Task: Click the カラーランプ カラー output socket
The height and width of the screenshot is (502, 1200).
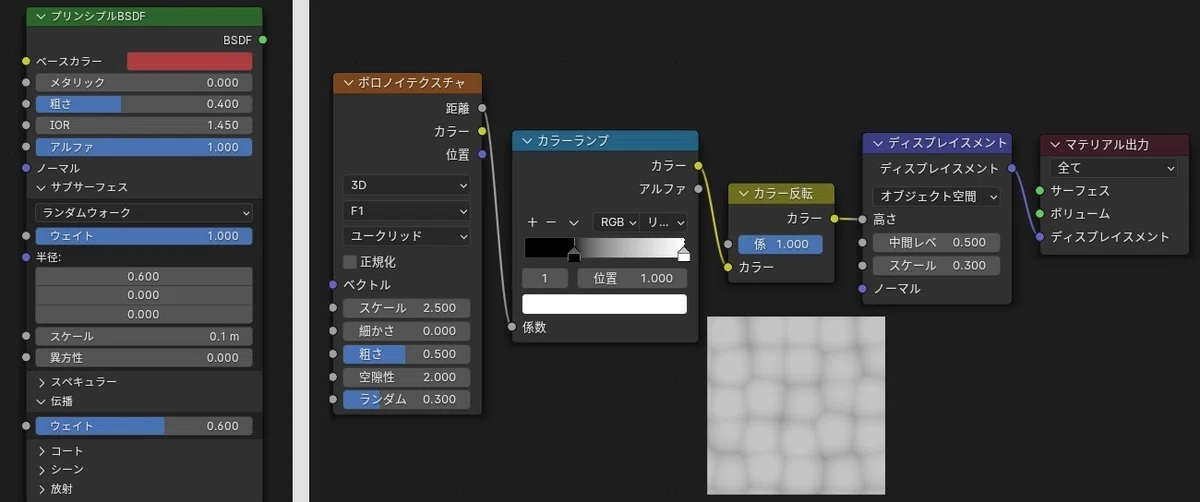Action: click(x=698, y=165)
